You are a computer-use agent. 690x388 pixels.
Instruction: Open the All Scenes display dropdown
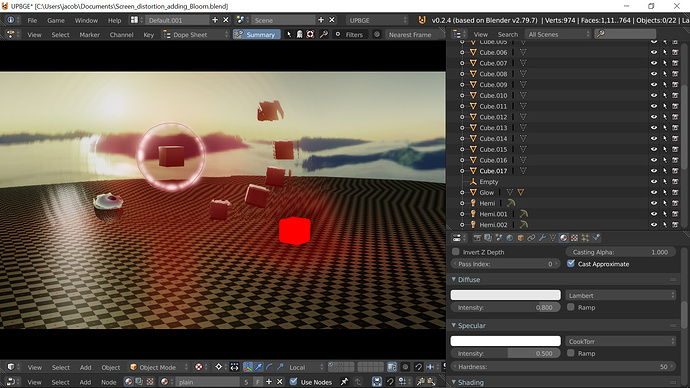click(x=558, y=34)
